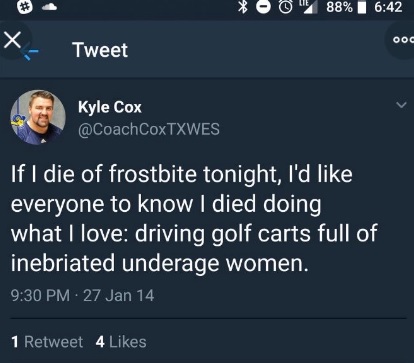Viewport: 414px width, 363px height.
Task: Tap the tweet text body
Action: point(194,218)
